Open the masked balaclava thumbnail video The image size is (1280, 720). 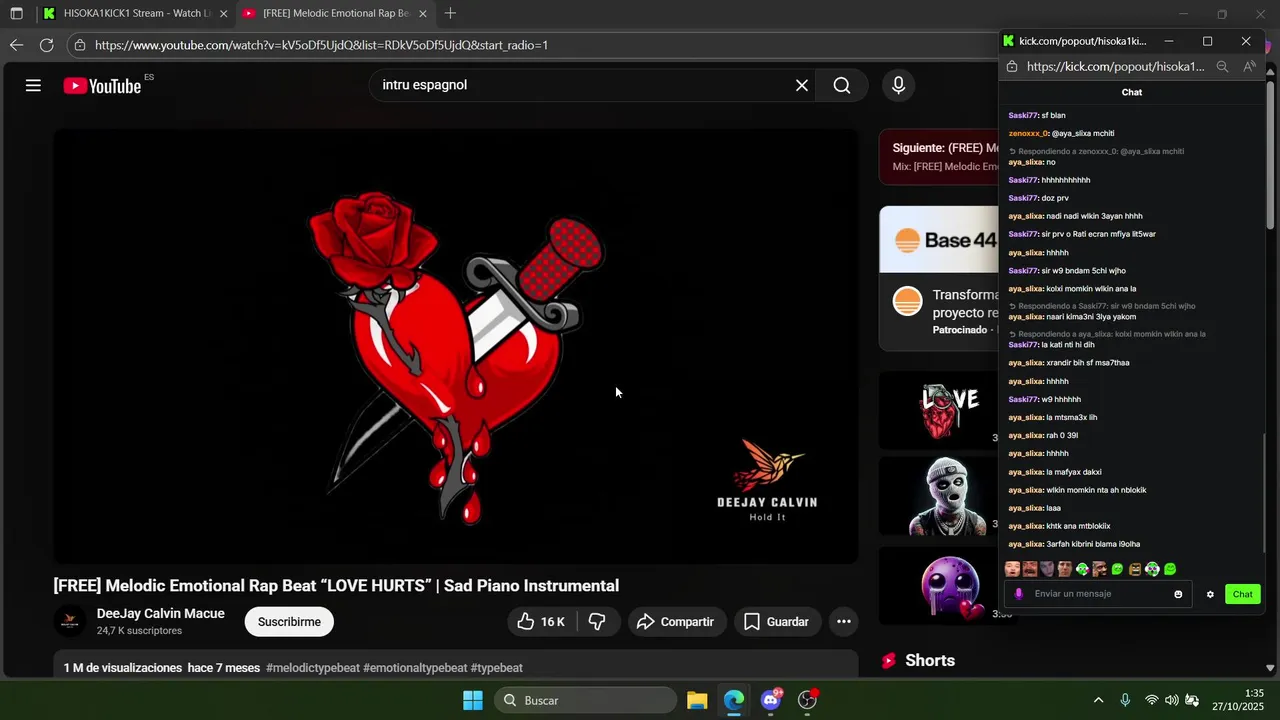click(x=940, y=497)
